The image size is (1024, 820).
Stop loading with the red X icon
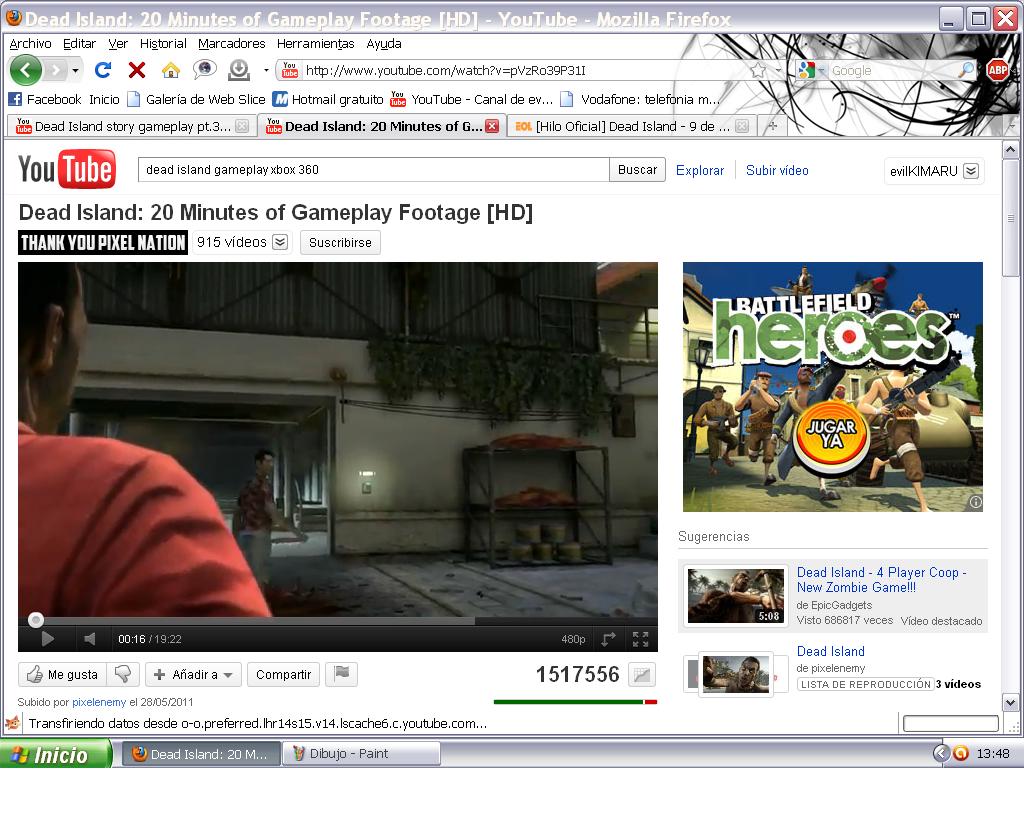136,70
